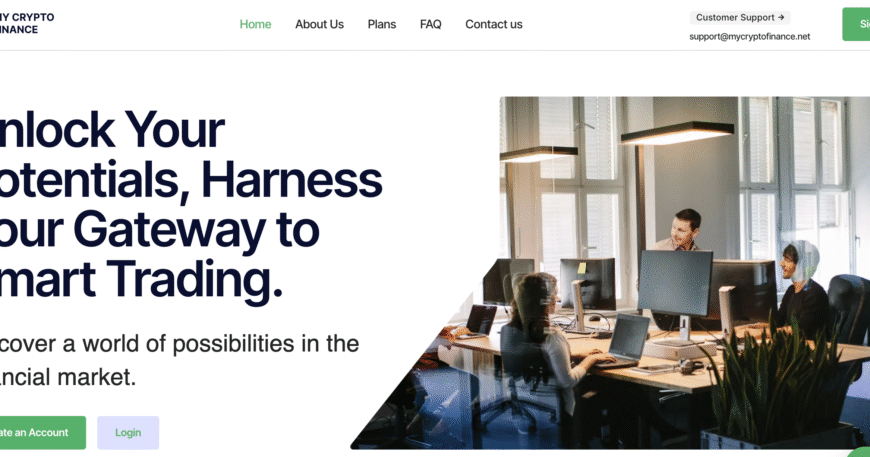870x457 pixels.
Task: Click the support@mycryptofinance.net email link
Action: pyautogui.click(x=750, y=37)
